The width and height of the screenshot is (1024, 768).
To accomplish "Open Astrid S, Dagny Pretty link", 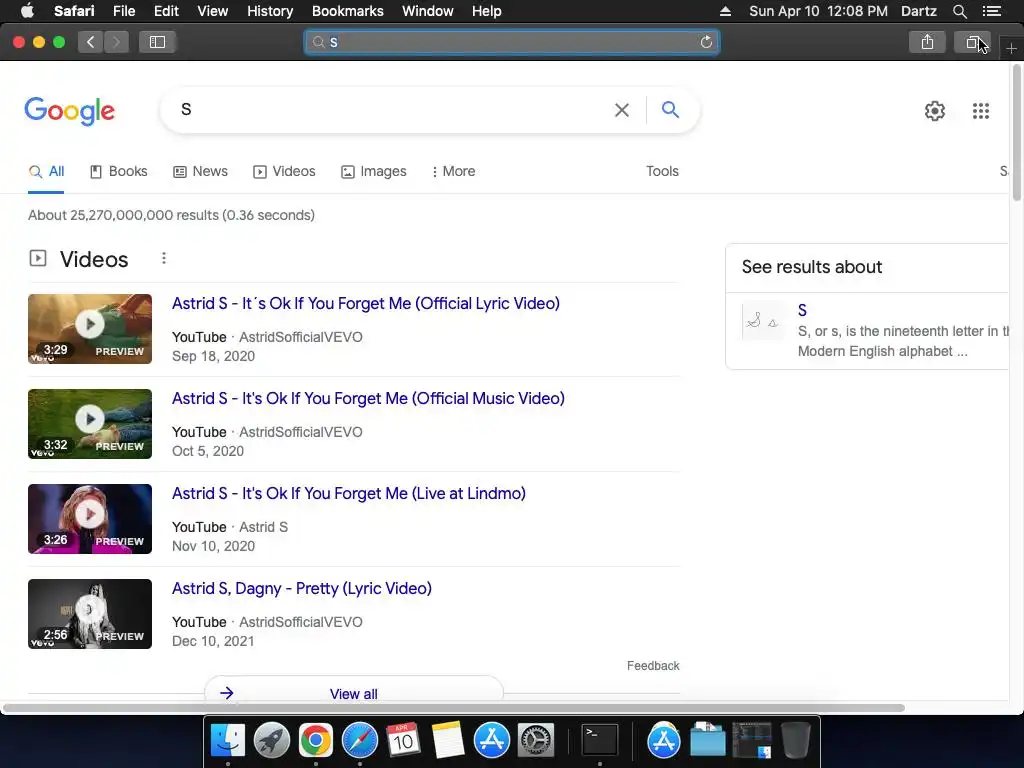I will pyautogui.click(x=302, y=588).
